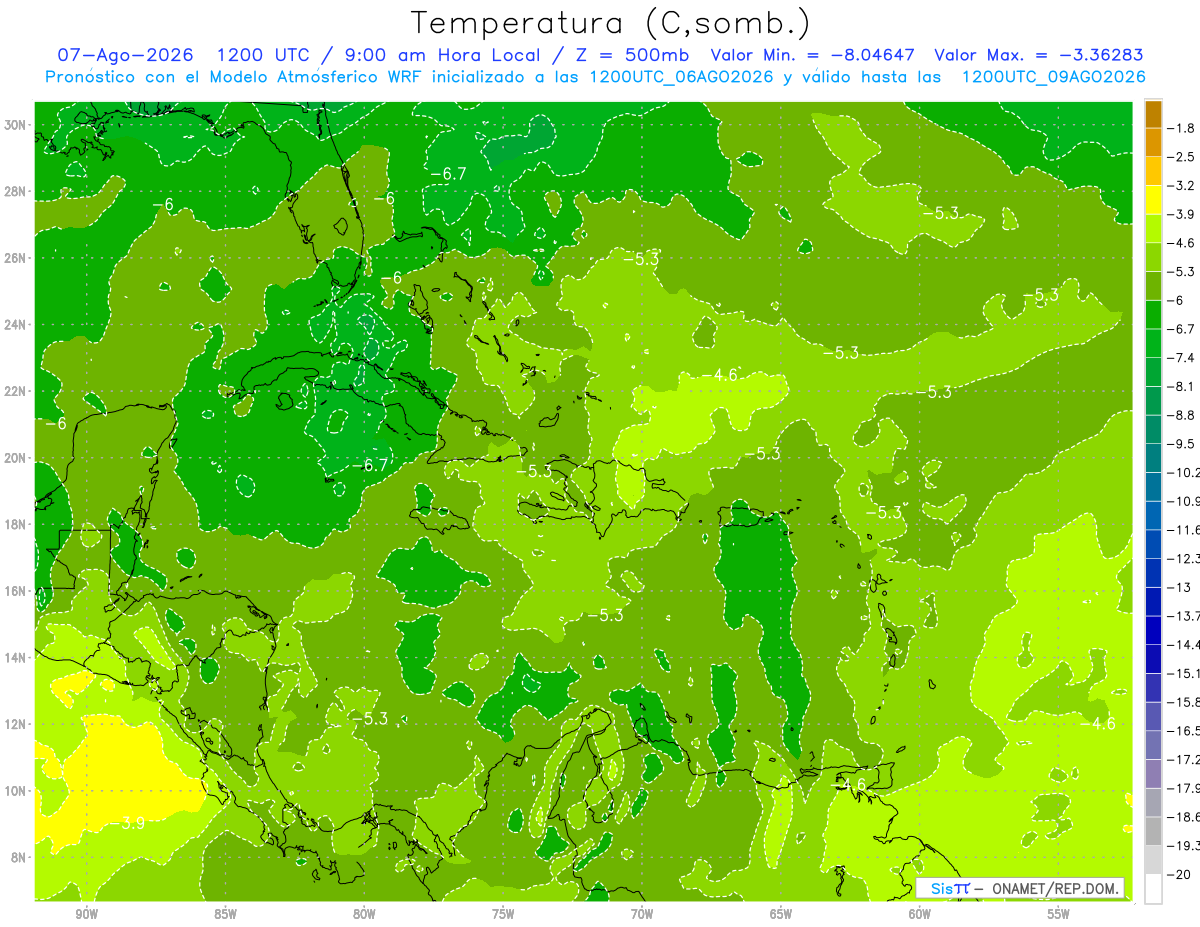Click the -9.5 tick label on the color legend
Image resolution: width=1200 pixels, height=927 pixels.
point(1182,444)
